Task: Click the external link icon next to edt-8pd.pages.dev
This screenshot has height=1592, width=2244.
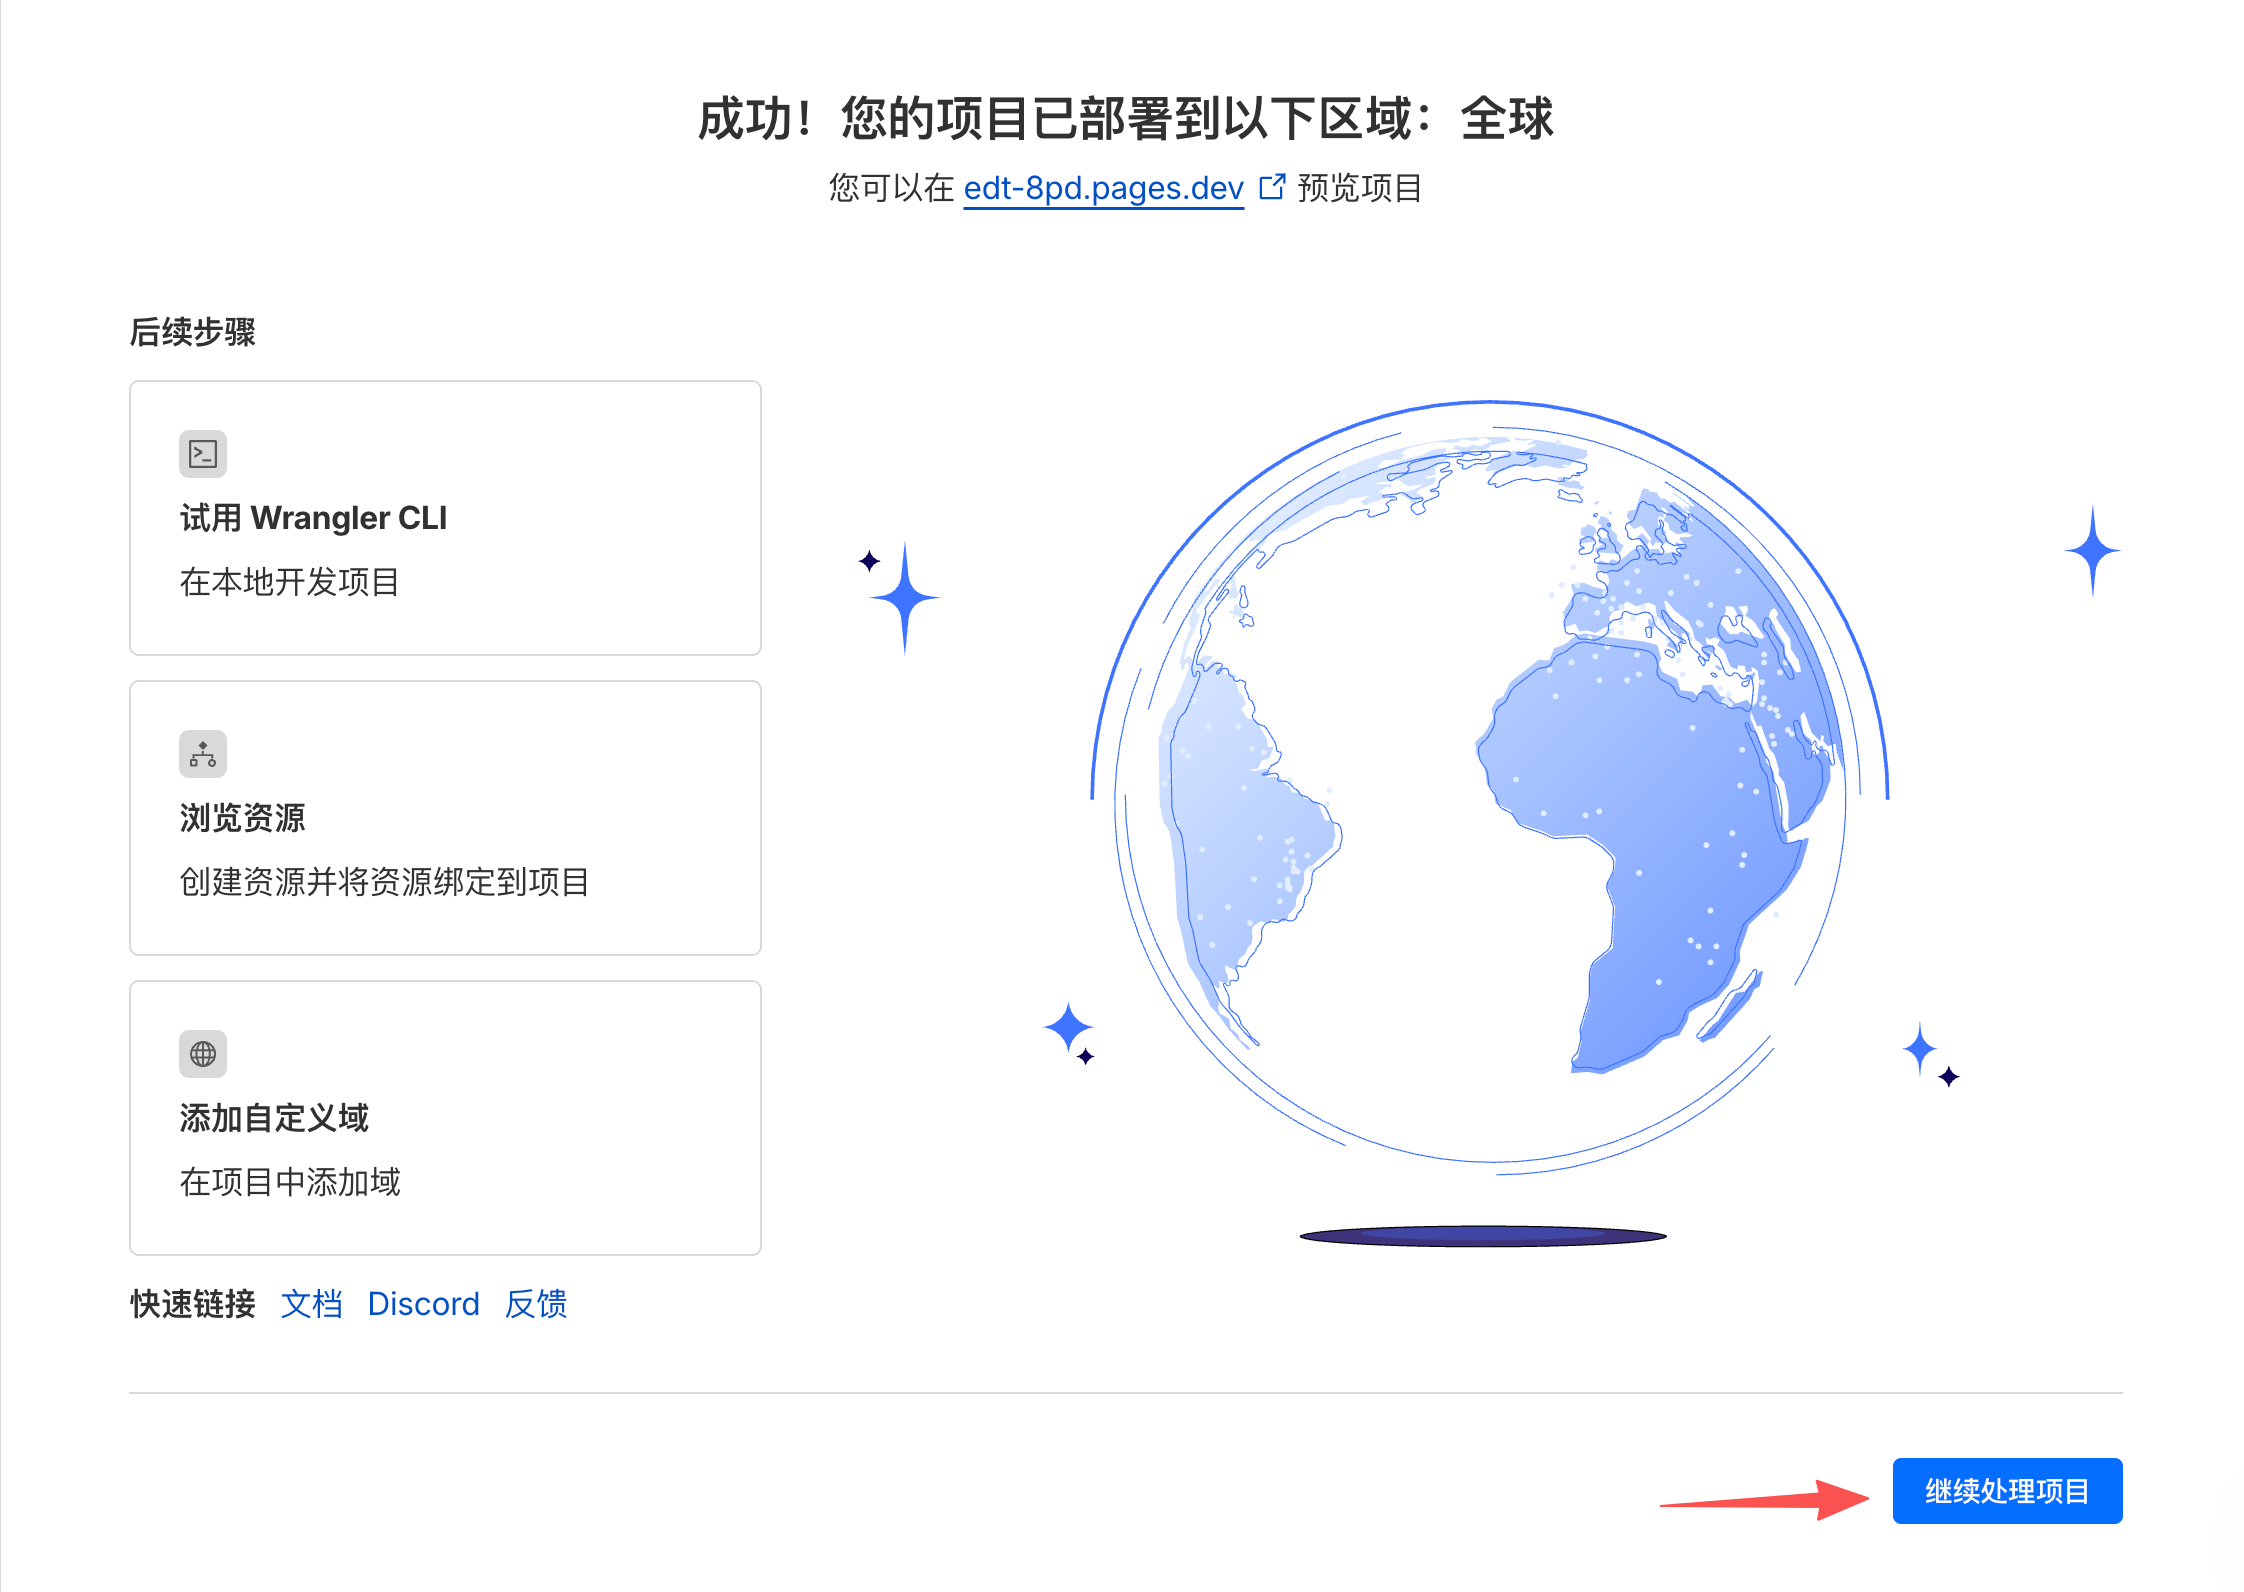Action: (x=1272, y=187)
